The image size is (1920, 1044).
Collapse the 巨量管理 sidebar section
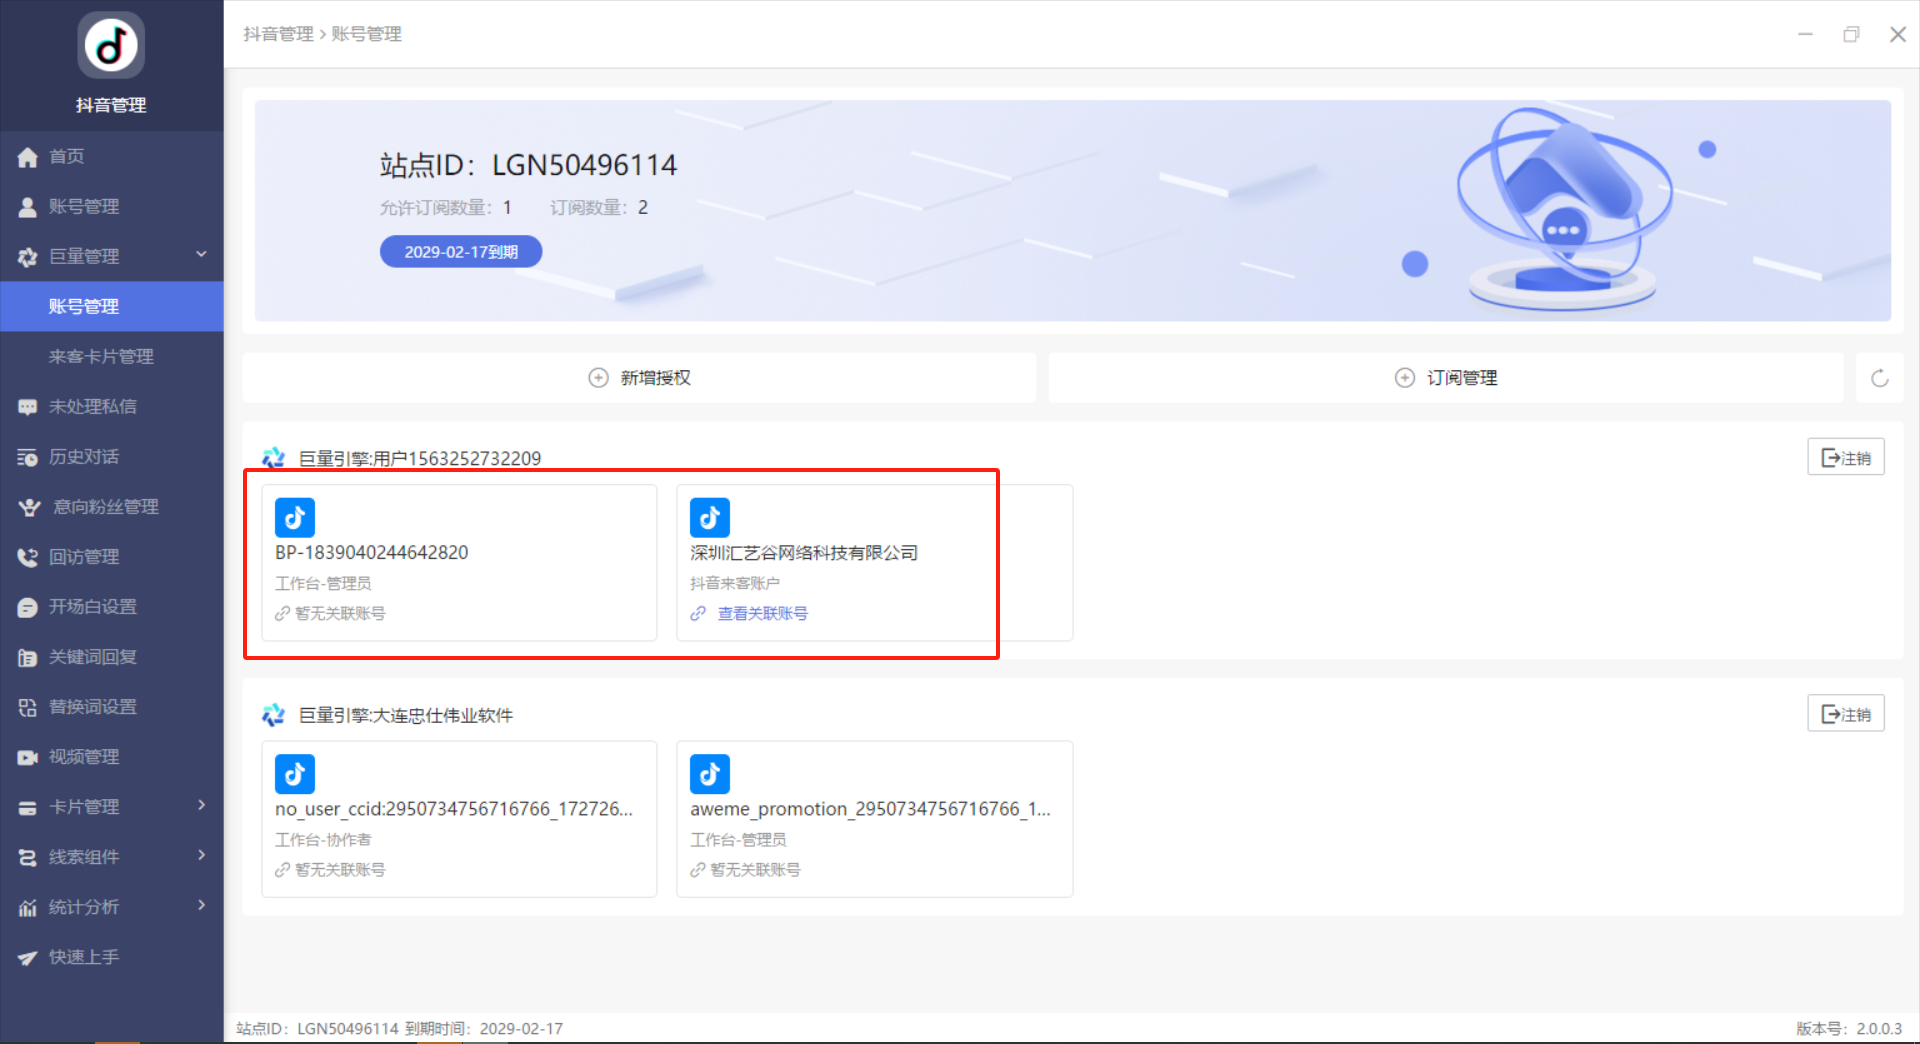point(201,255)
